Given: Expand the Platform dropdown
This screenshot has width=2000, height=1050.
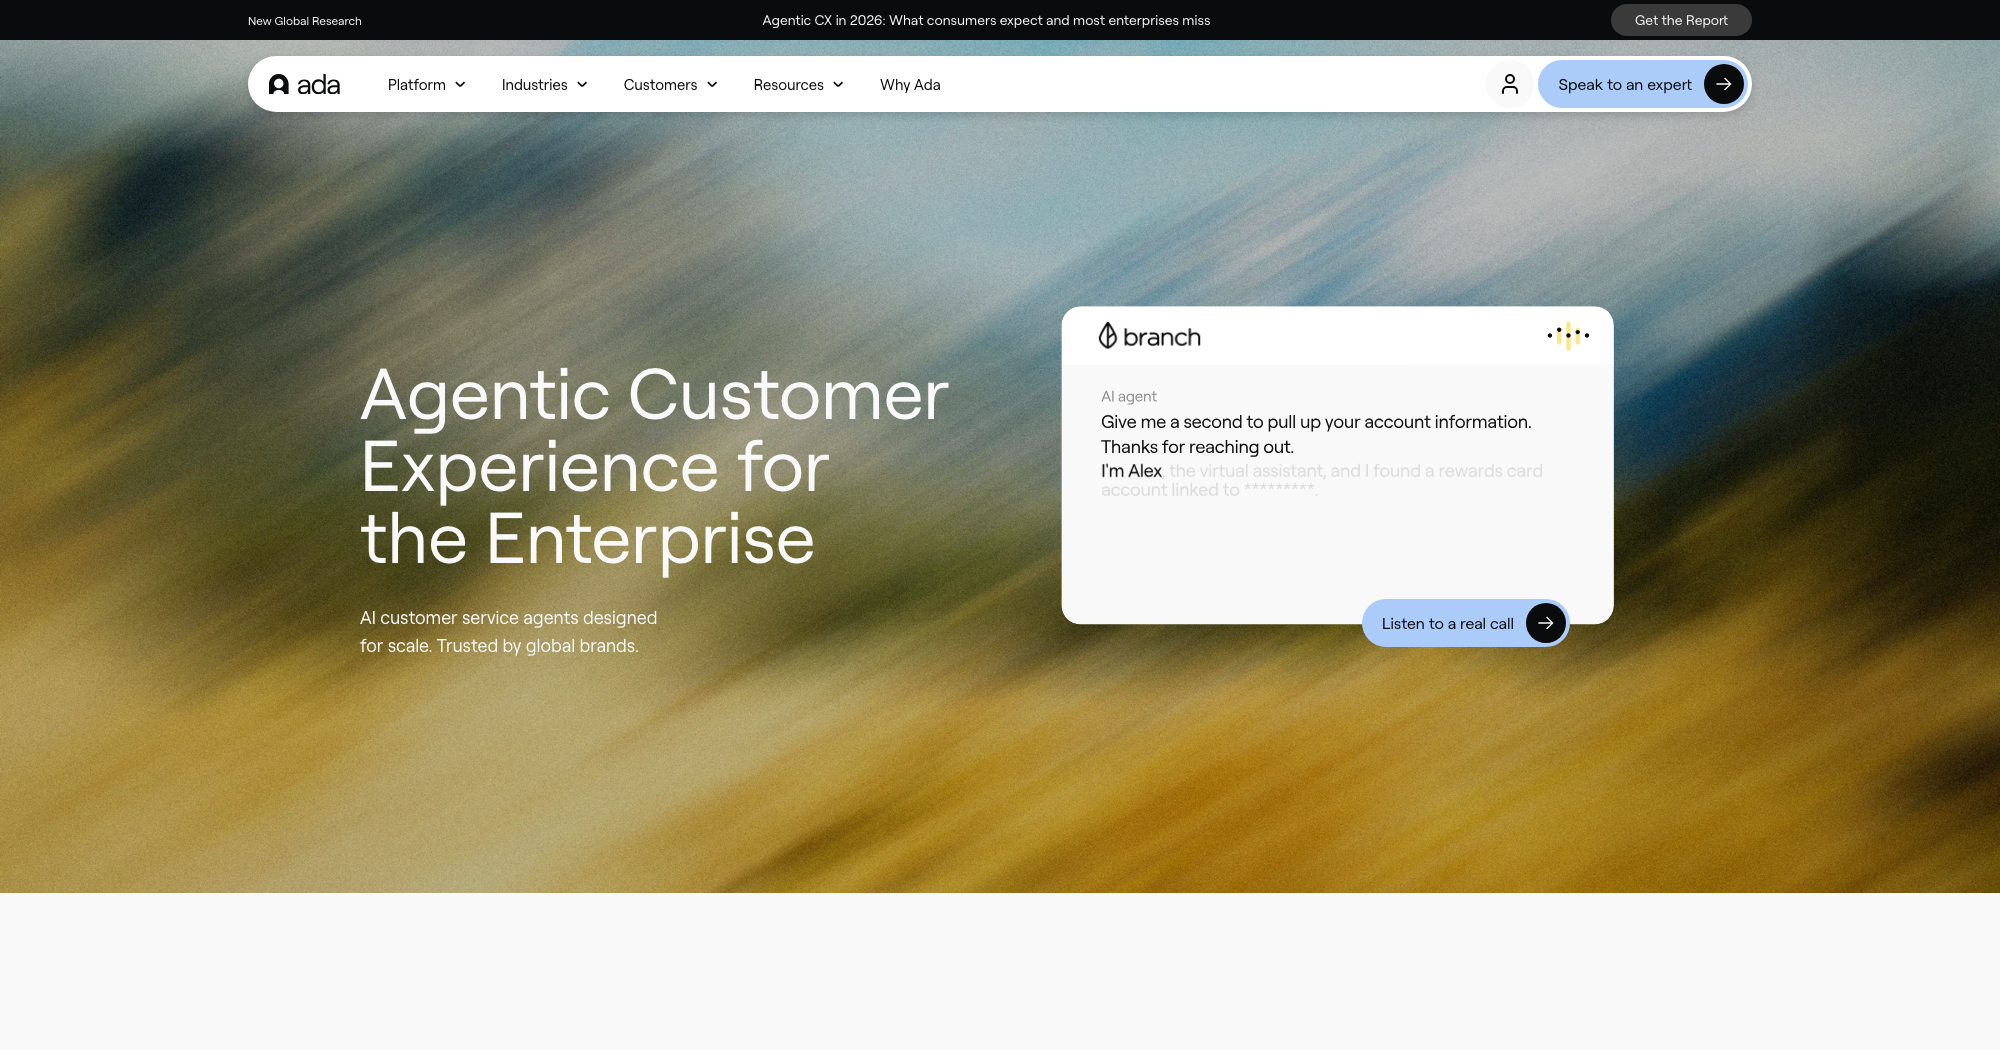Looking at the screenshot, I should (x=426, y=84).
